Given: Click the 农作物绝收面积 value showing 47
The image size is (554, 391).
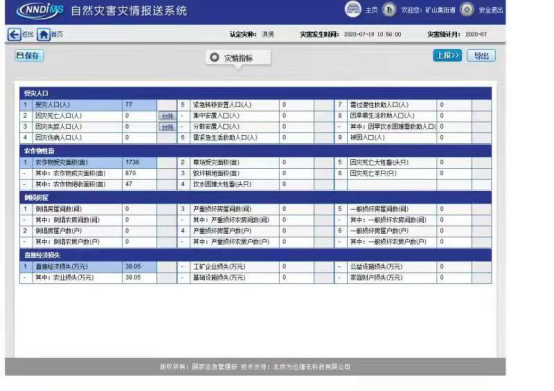Looking at the screenshot, I should pyautogui.click(x=140, y=184).
